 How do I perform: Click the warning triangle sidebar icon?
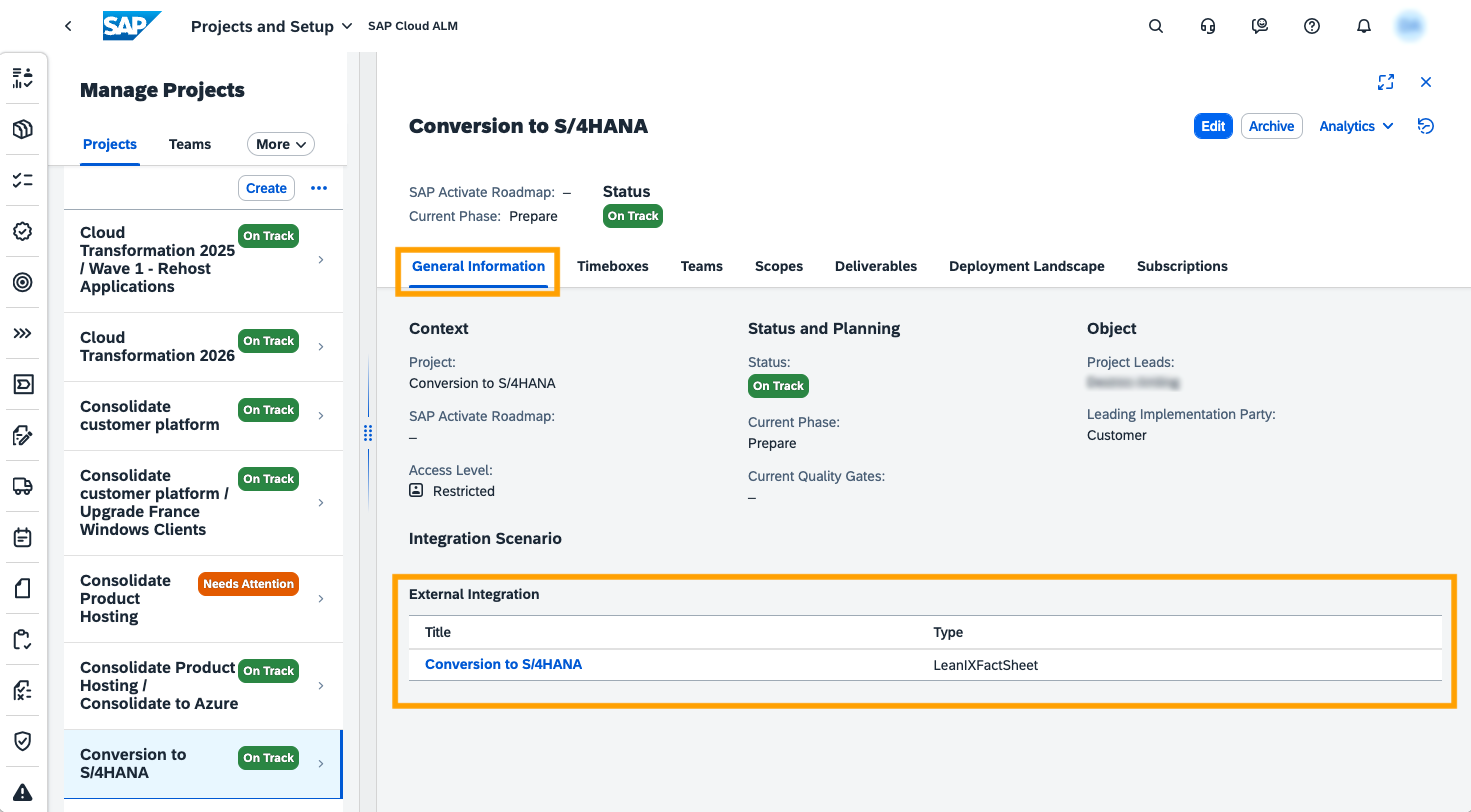coord(23,792)
